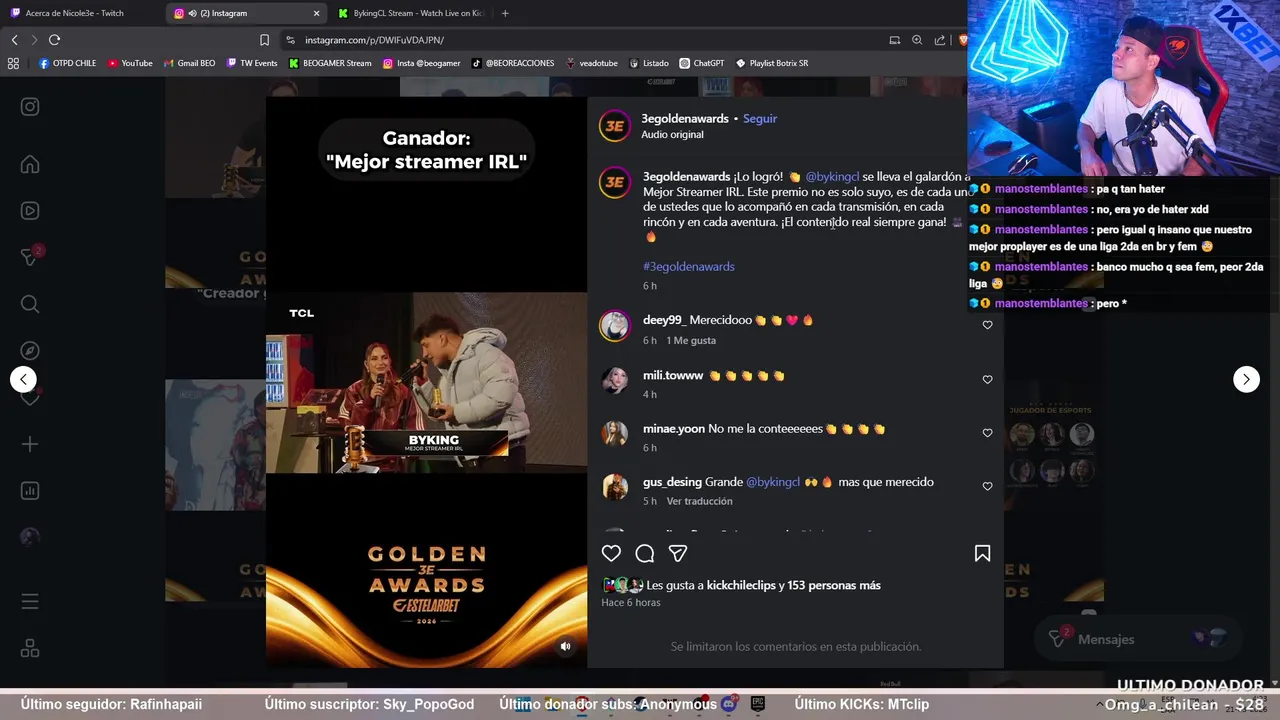The image size is (1280, 720).
Task: Go to Instagram Home icon in sidebar
Action: [30, 165]
